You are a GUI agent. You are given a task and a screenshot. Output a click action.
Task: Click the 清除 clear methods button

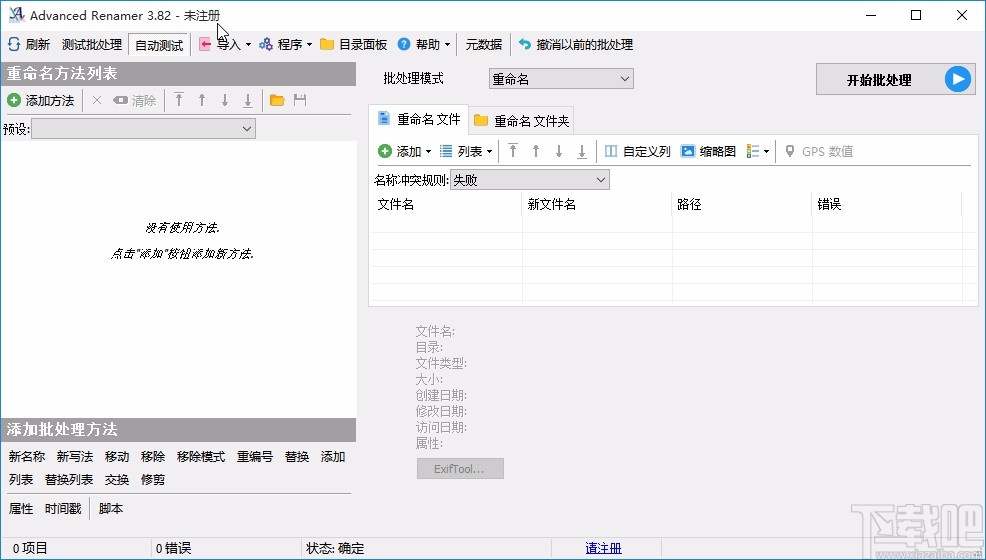pyautogui.click(x=135, y=100)
